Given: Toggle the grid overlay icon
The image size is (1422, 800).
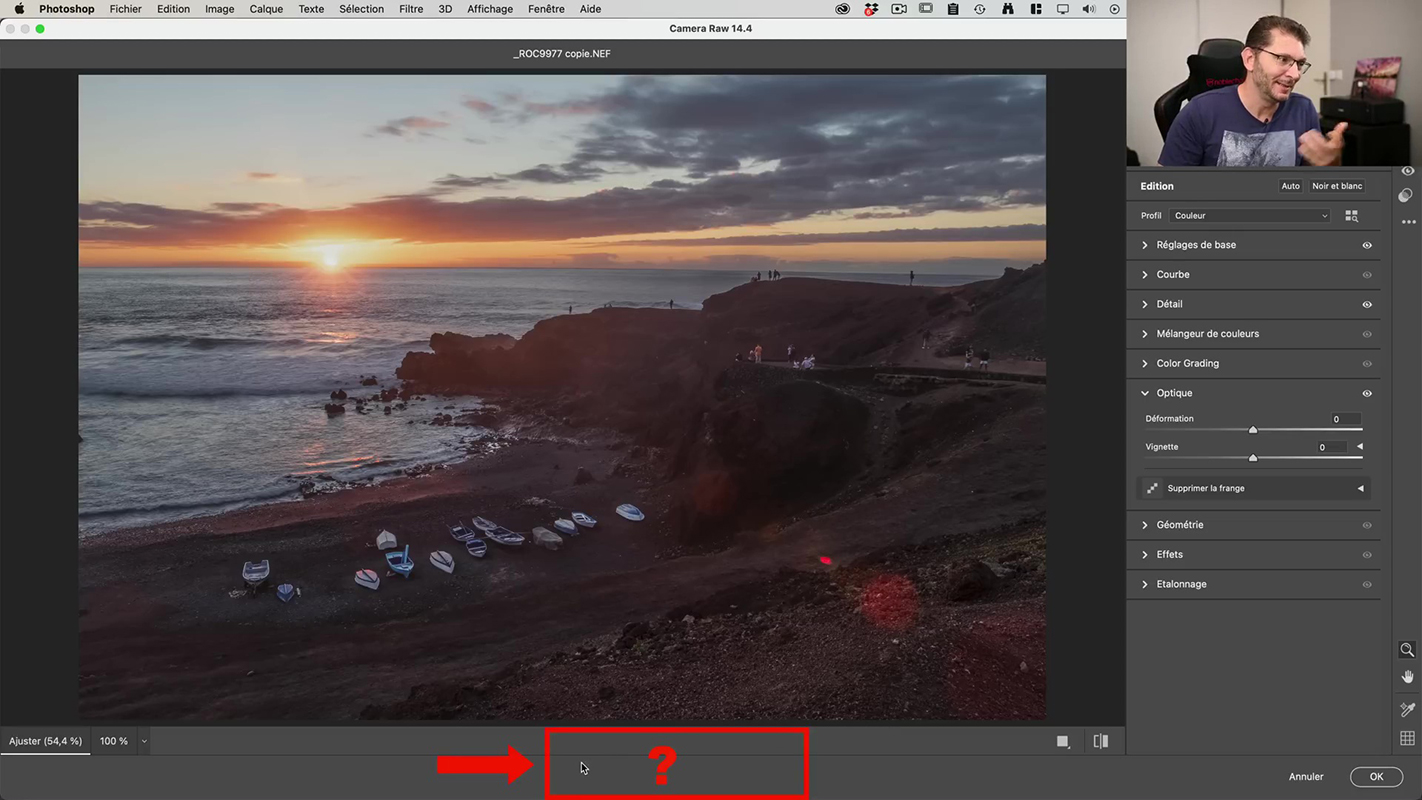Looking at the screenshot, I should [x=1407, y=738].
